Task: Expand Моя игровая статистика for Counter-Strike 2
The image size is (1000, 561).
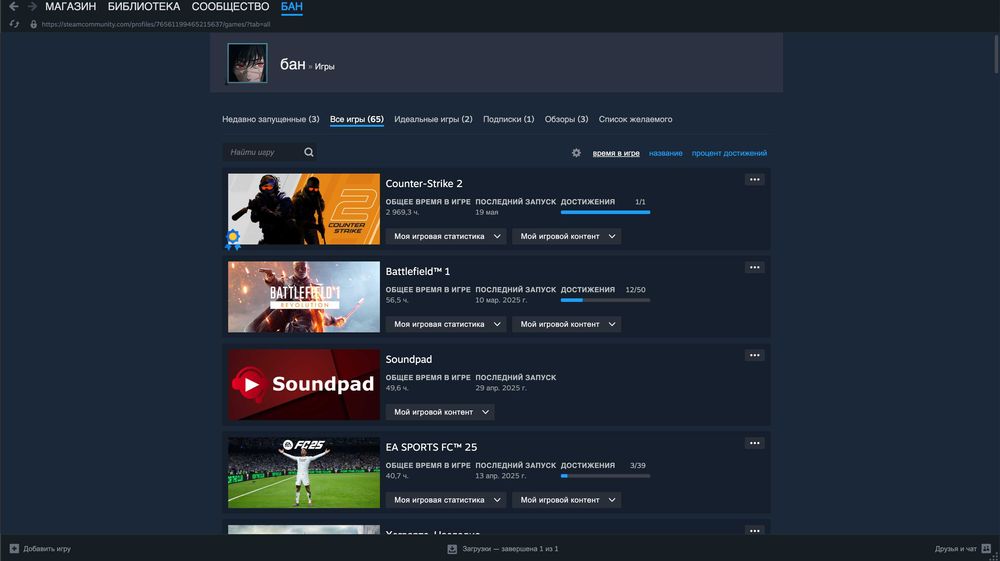Action: click(446, 237)
